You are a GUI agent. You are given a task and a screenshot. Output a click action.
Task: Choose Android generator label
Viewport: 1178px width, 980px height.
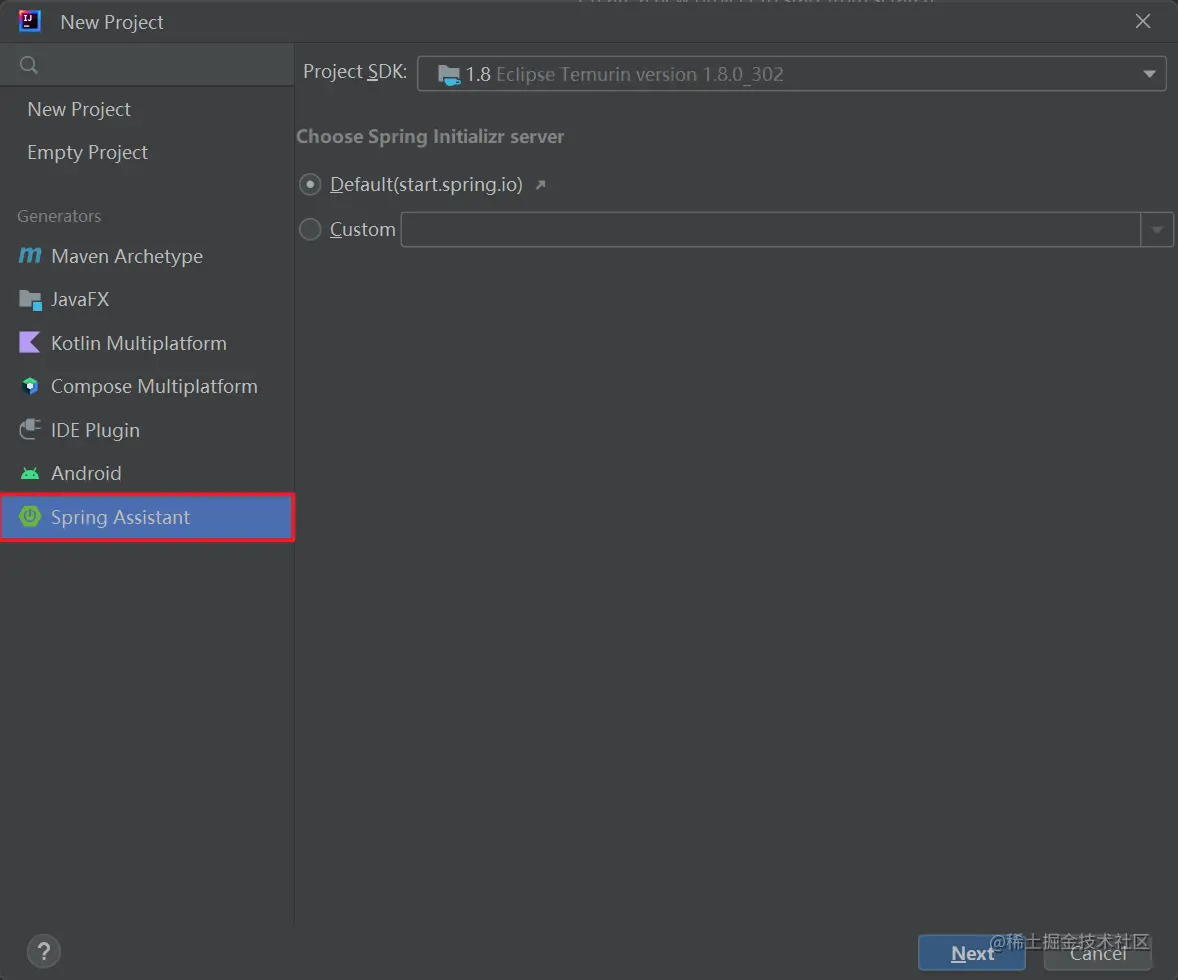coord(86,473)
